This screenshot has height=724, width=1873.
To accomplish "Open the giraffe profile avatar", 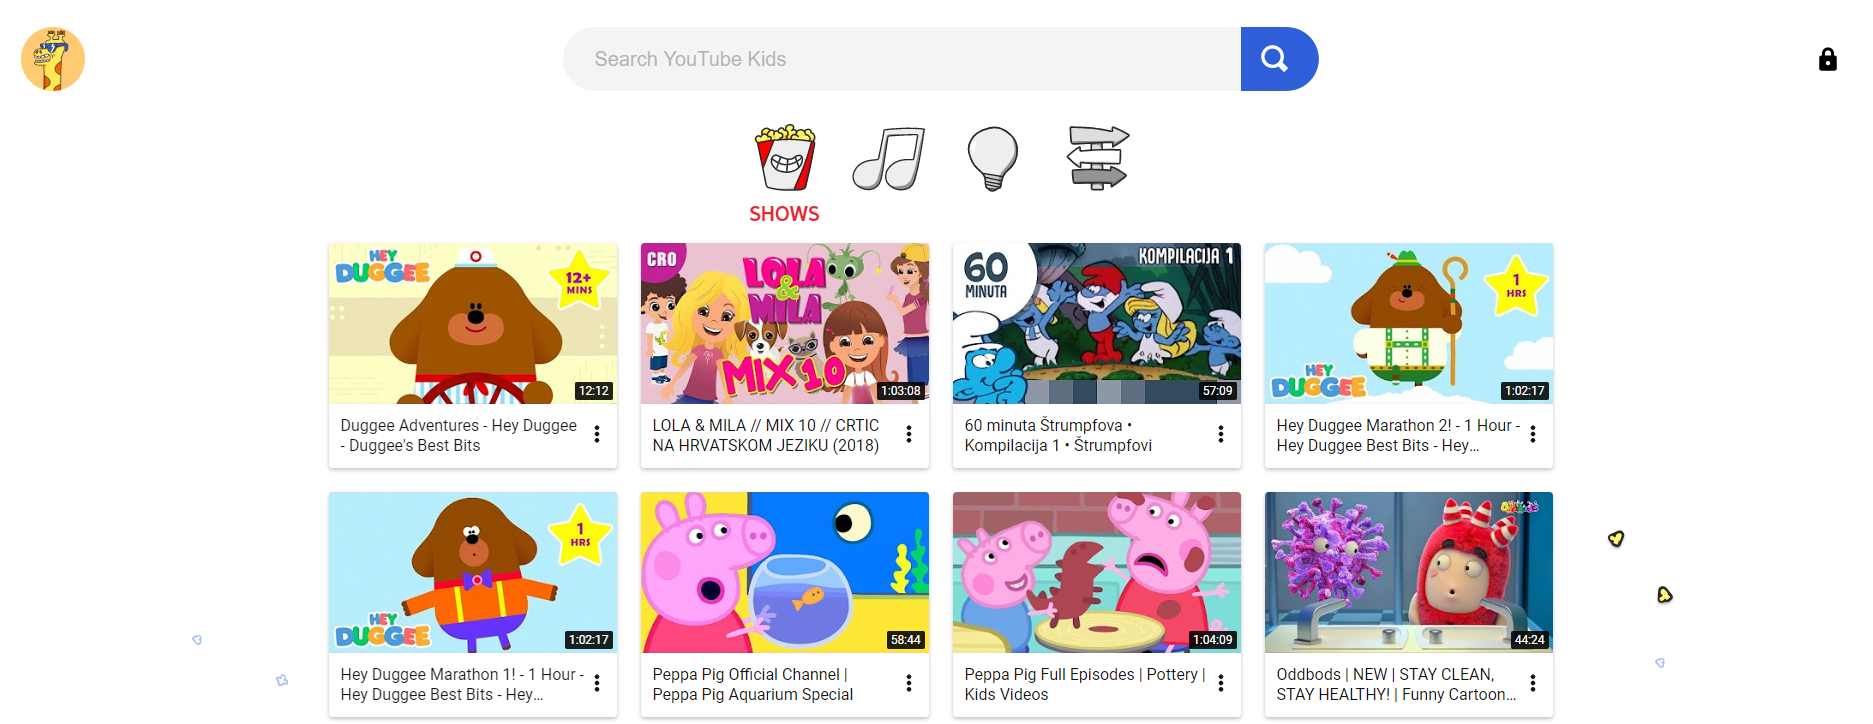I will [x=53, y=59].
